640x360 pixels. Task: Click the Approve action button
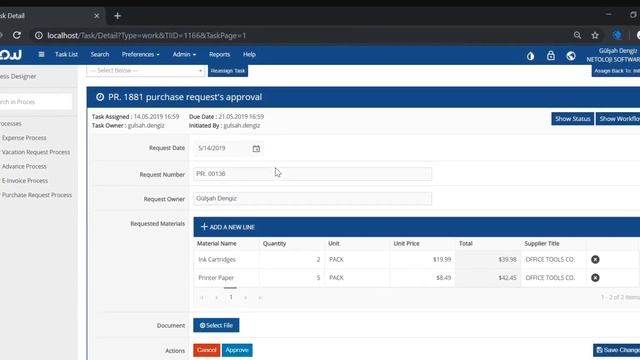tap(237, 350)
